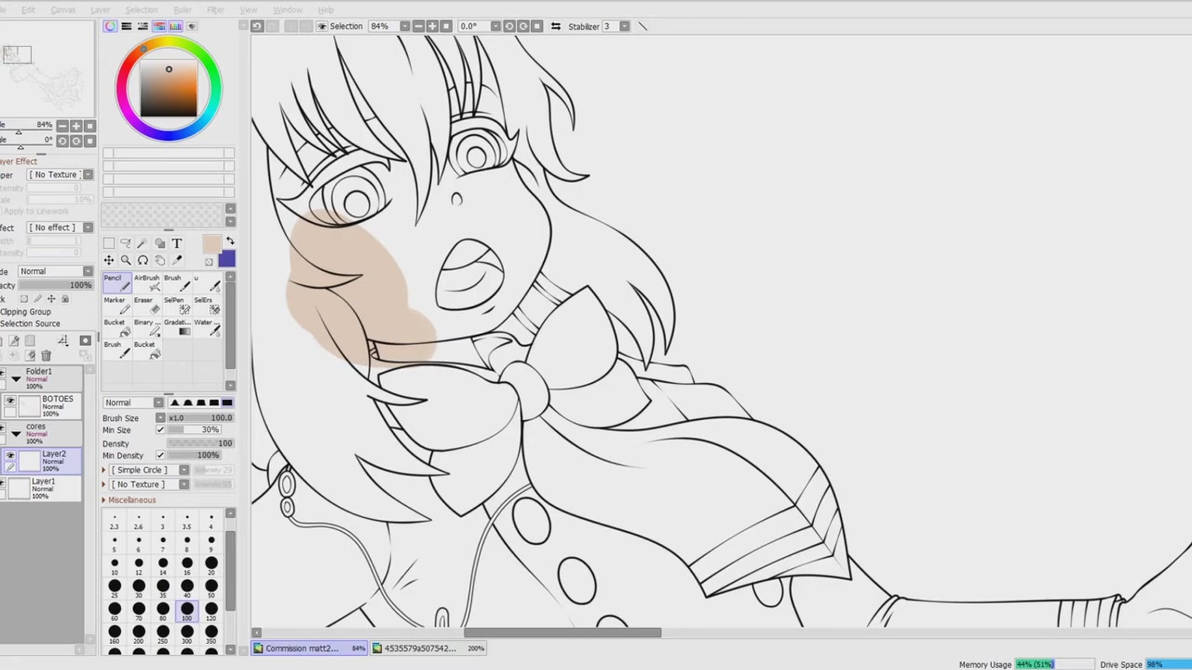Viewport: 1192px width, 670px height.
Task: Collapse the Folder1 layer folder
Action: [16, 378]
